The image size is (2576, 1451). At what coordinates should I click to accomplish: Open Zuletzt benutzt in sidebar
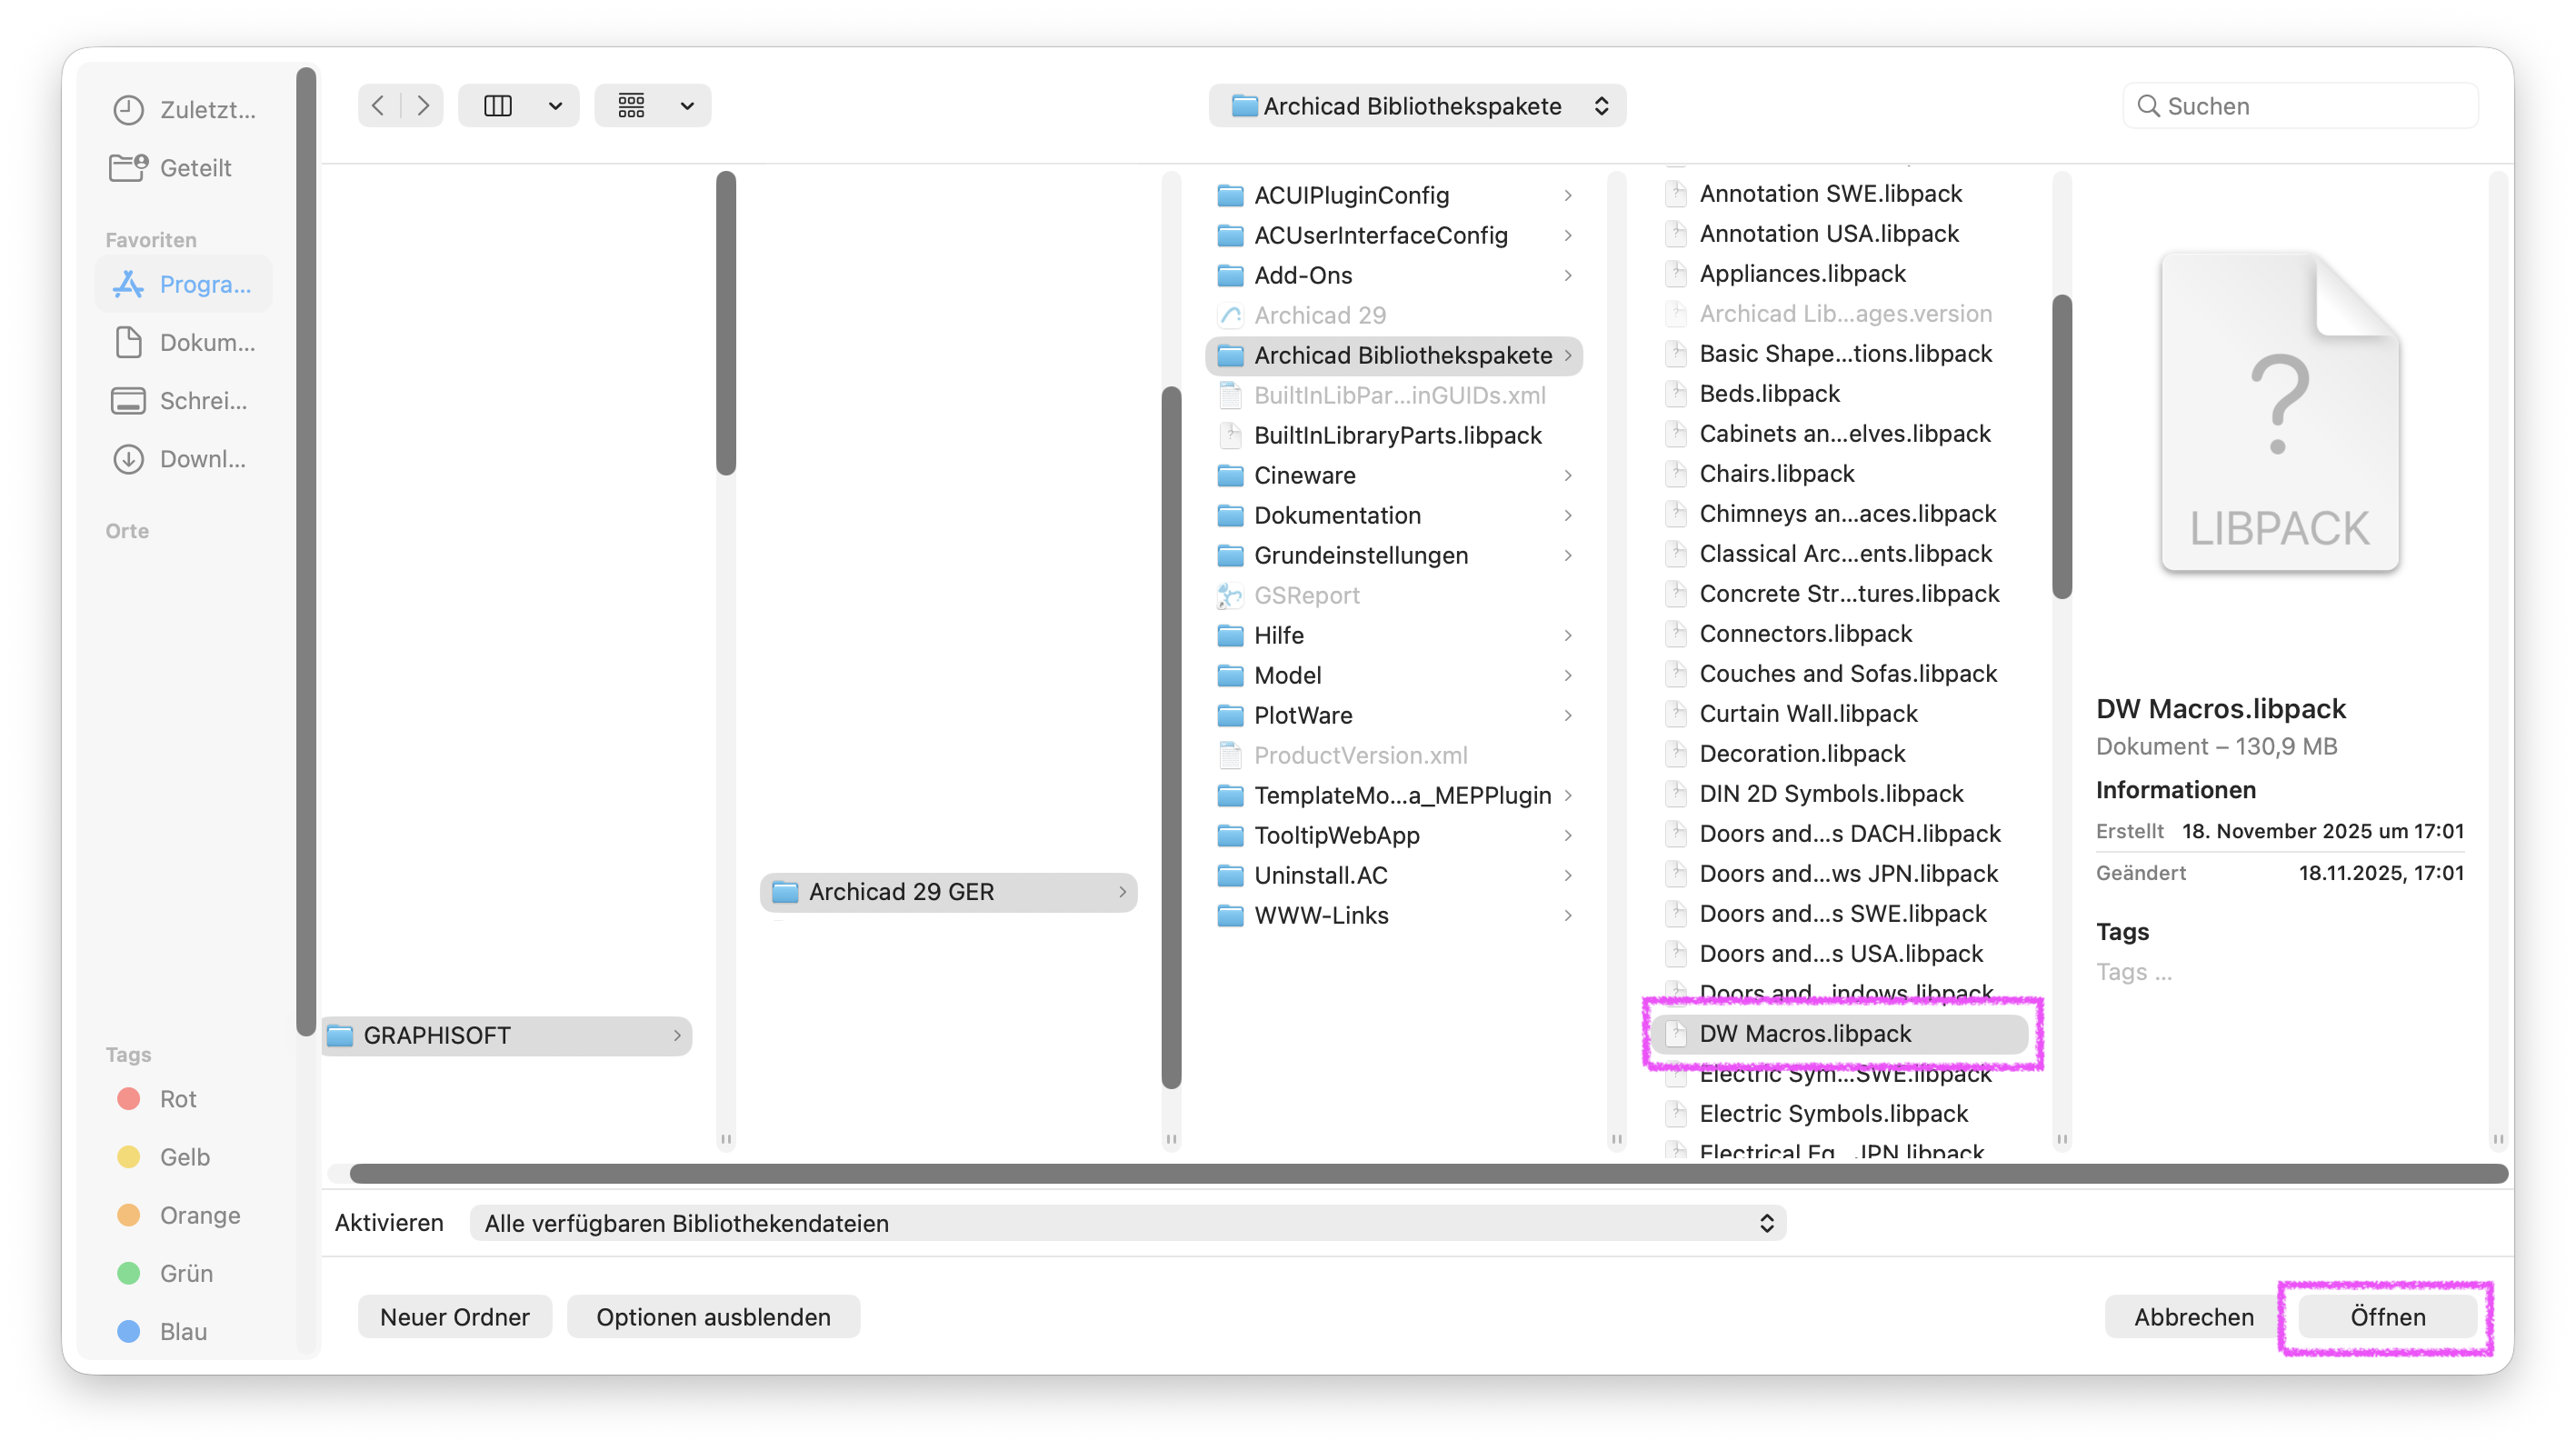[x=185, y=109]
